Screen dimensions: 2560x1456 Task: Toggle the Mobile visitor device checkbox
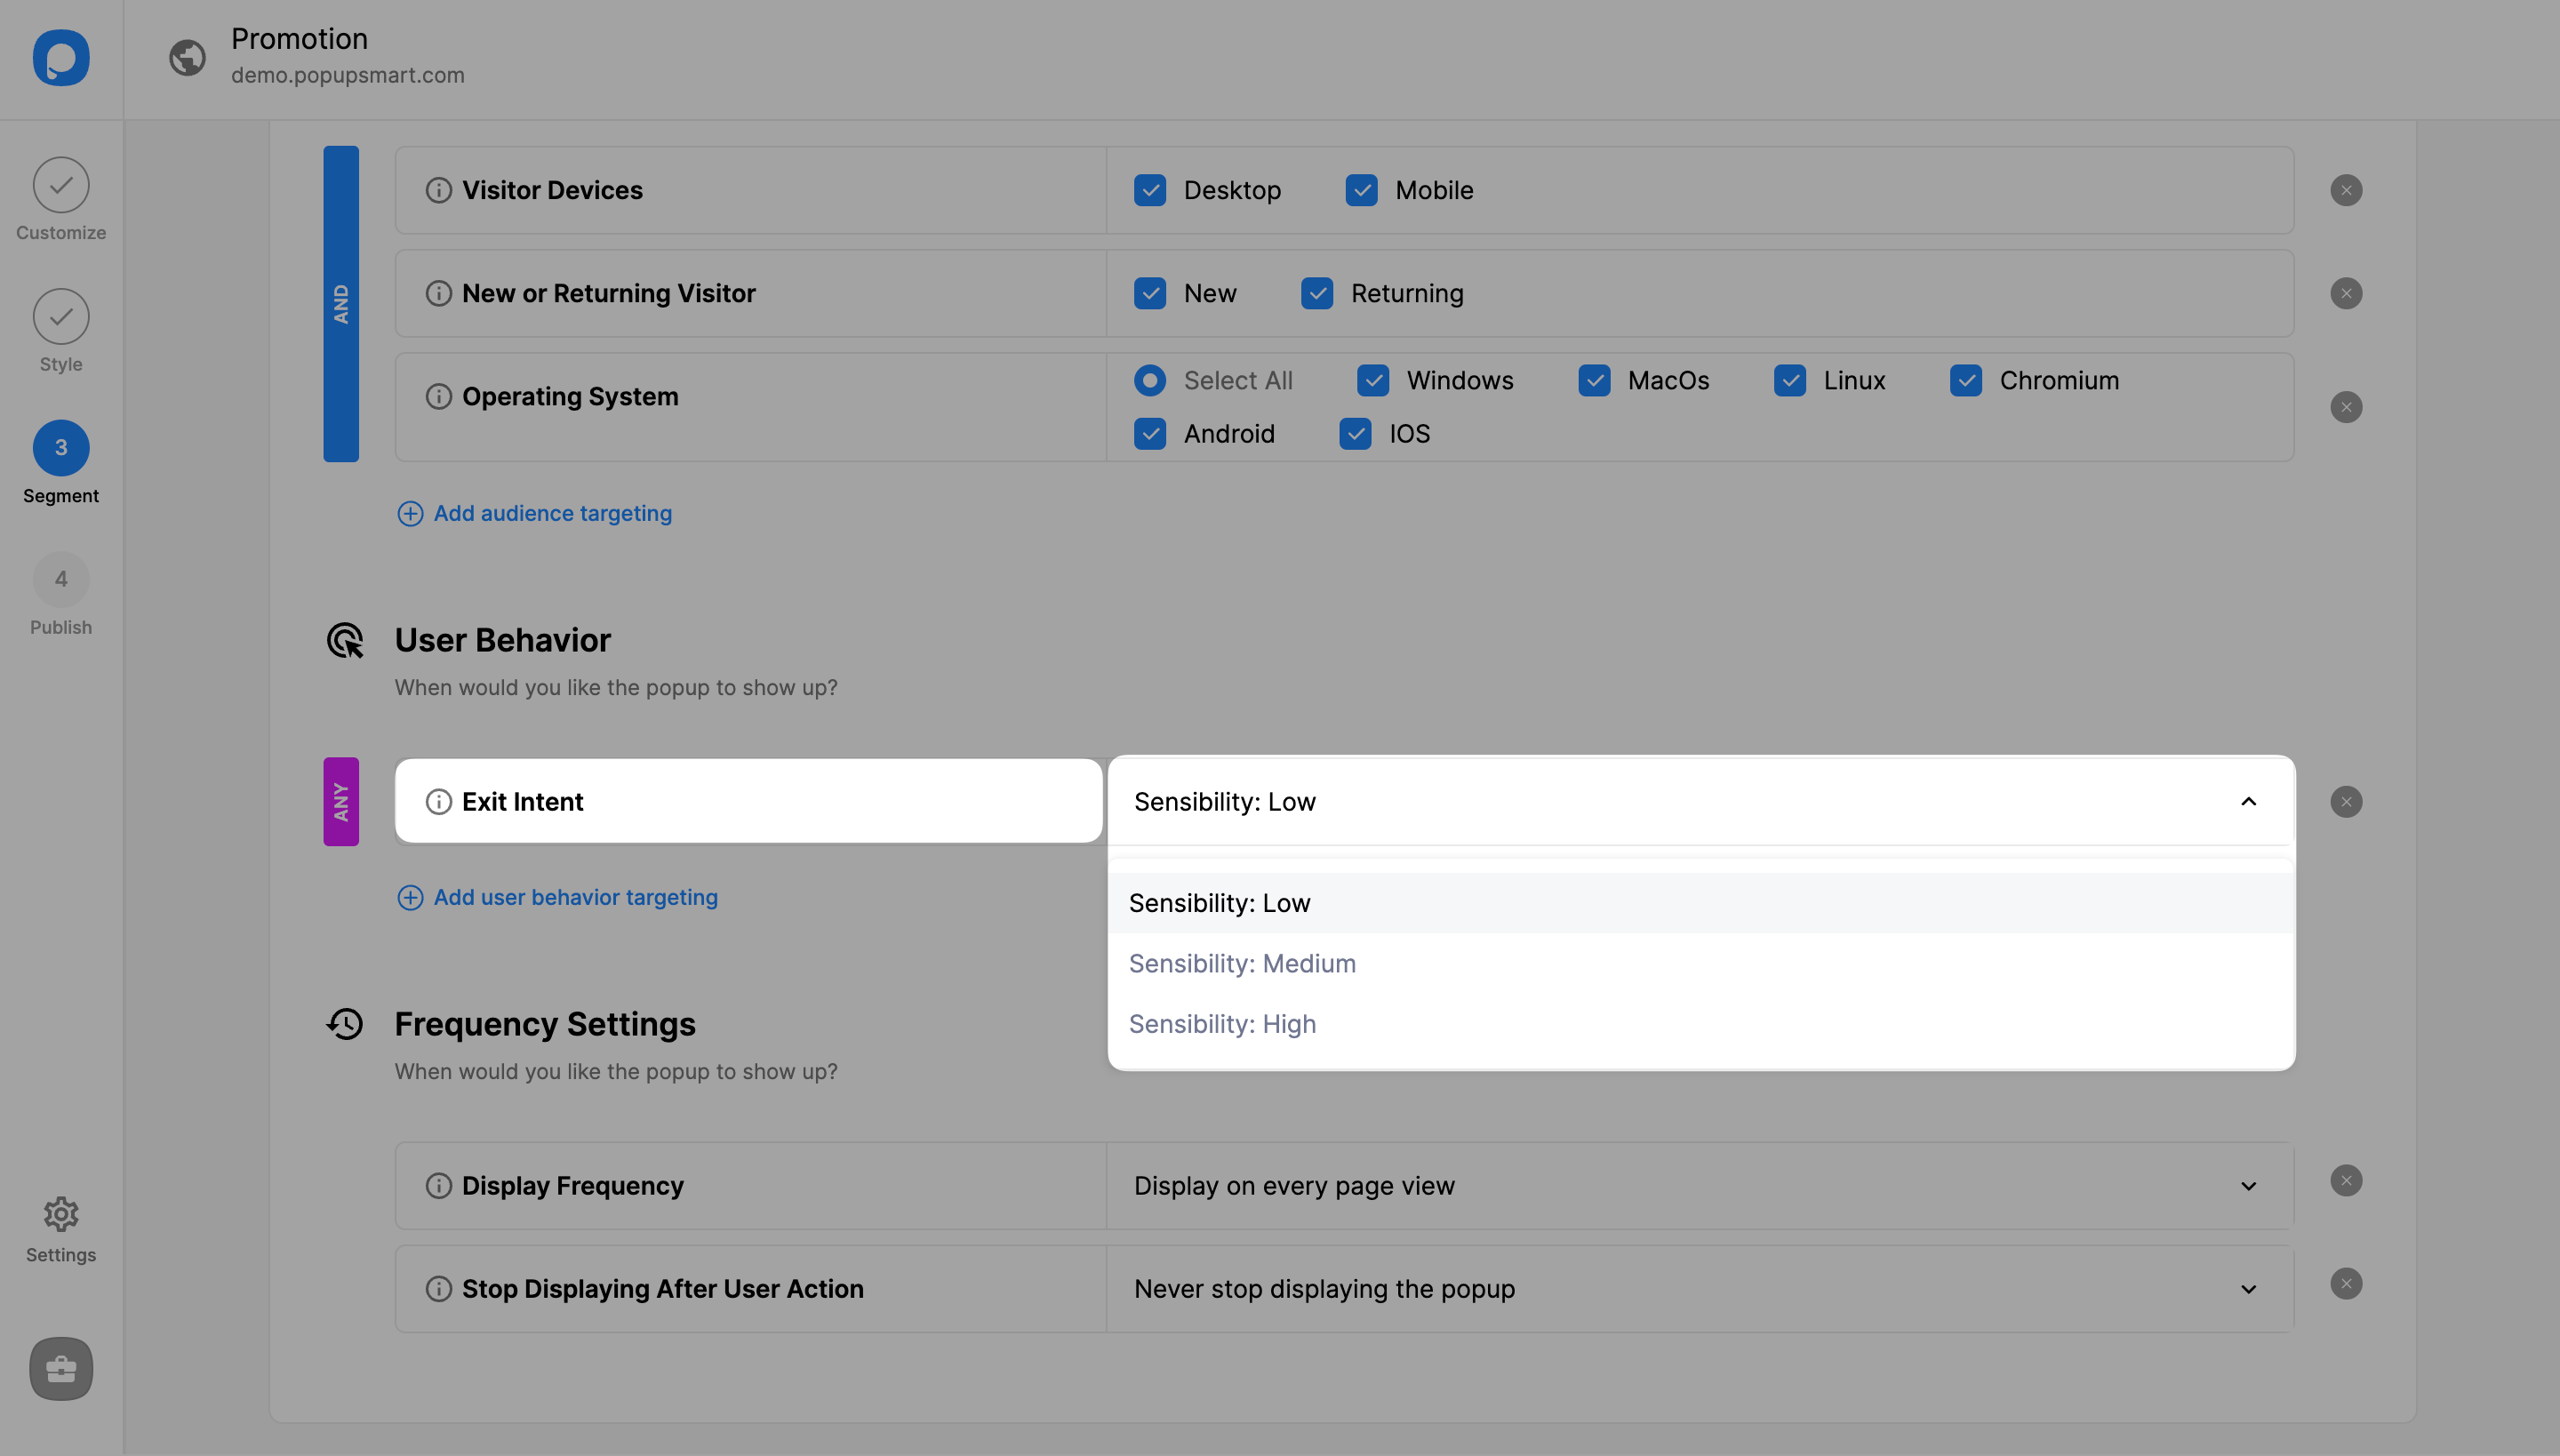coord(1361,188)
